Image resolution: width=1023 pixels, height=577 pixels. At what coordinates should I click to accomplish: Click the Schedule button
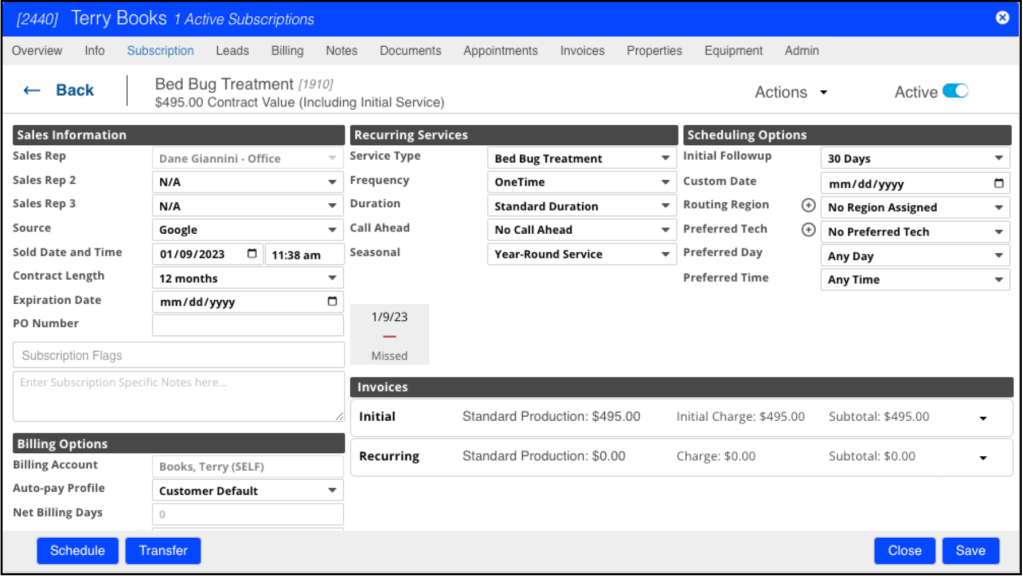(77, 551)
